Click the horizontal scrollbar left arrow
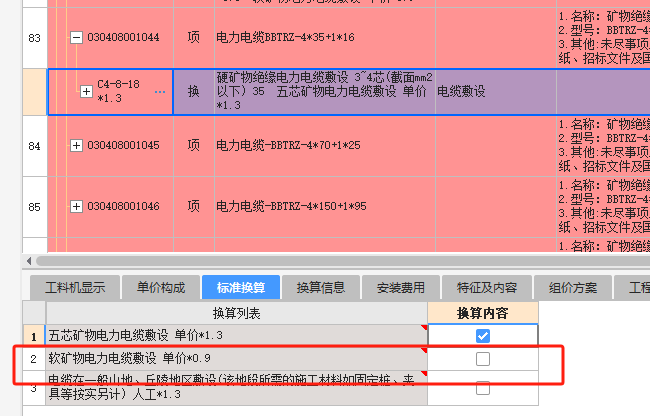This screenshot has width=650, height=416. (x=29, y=261)
